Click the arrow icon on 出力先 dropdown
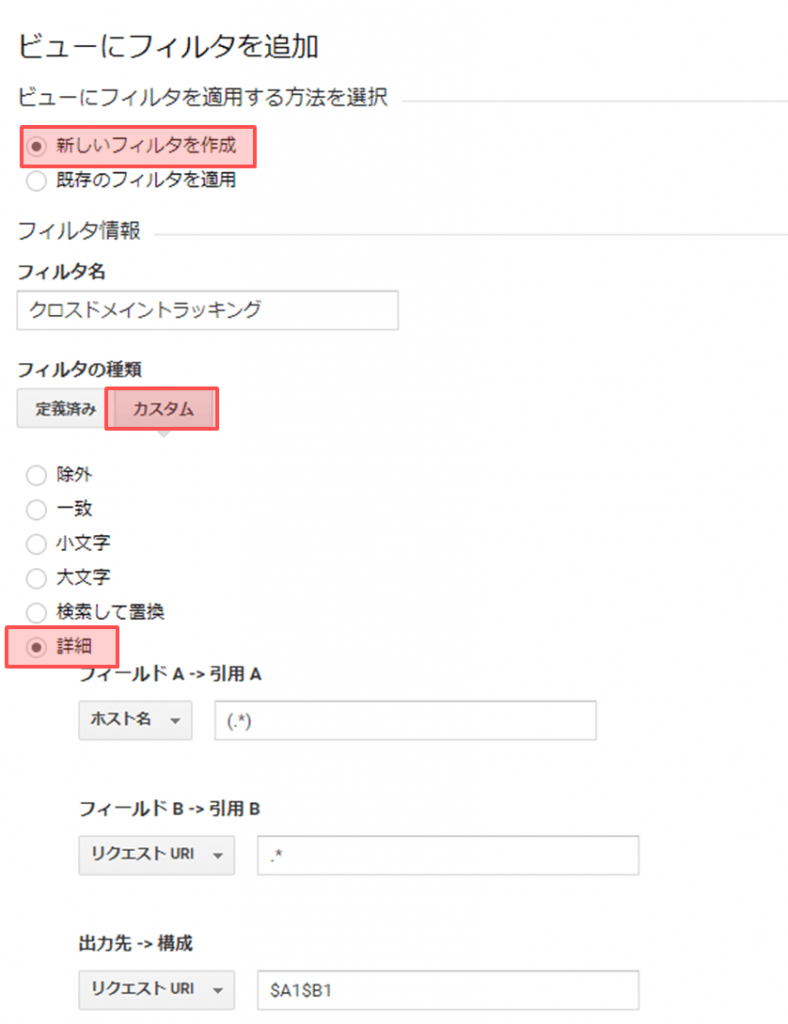The image size is (788, 1024). (218, 989)
